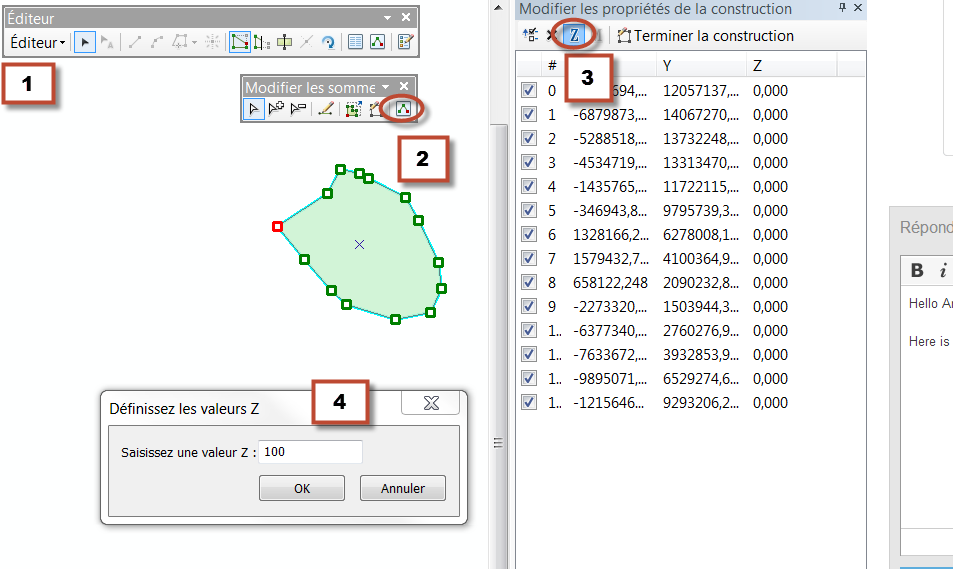The height and width of the screenshot is (569, 953).
Task: Toggle the Edit Vertices tool in Éditeur toolbar
Action: (x=240, y=42)
